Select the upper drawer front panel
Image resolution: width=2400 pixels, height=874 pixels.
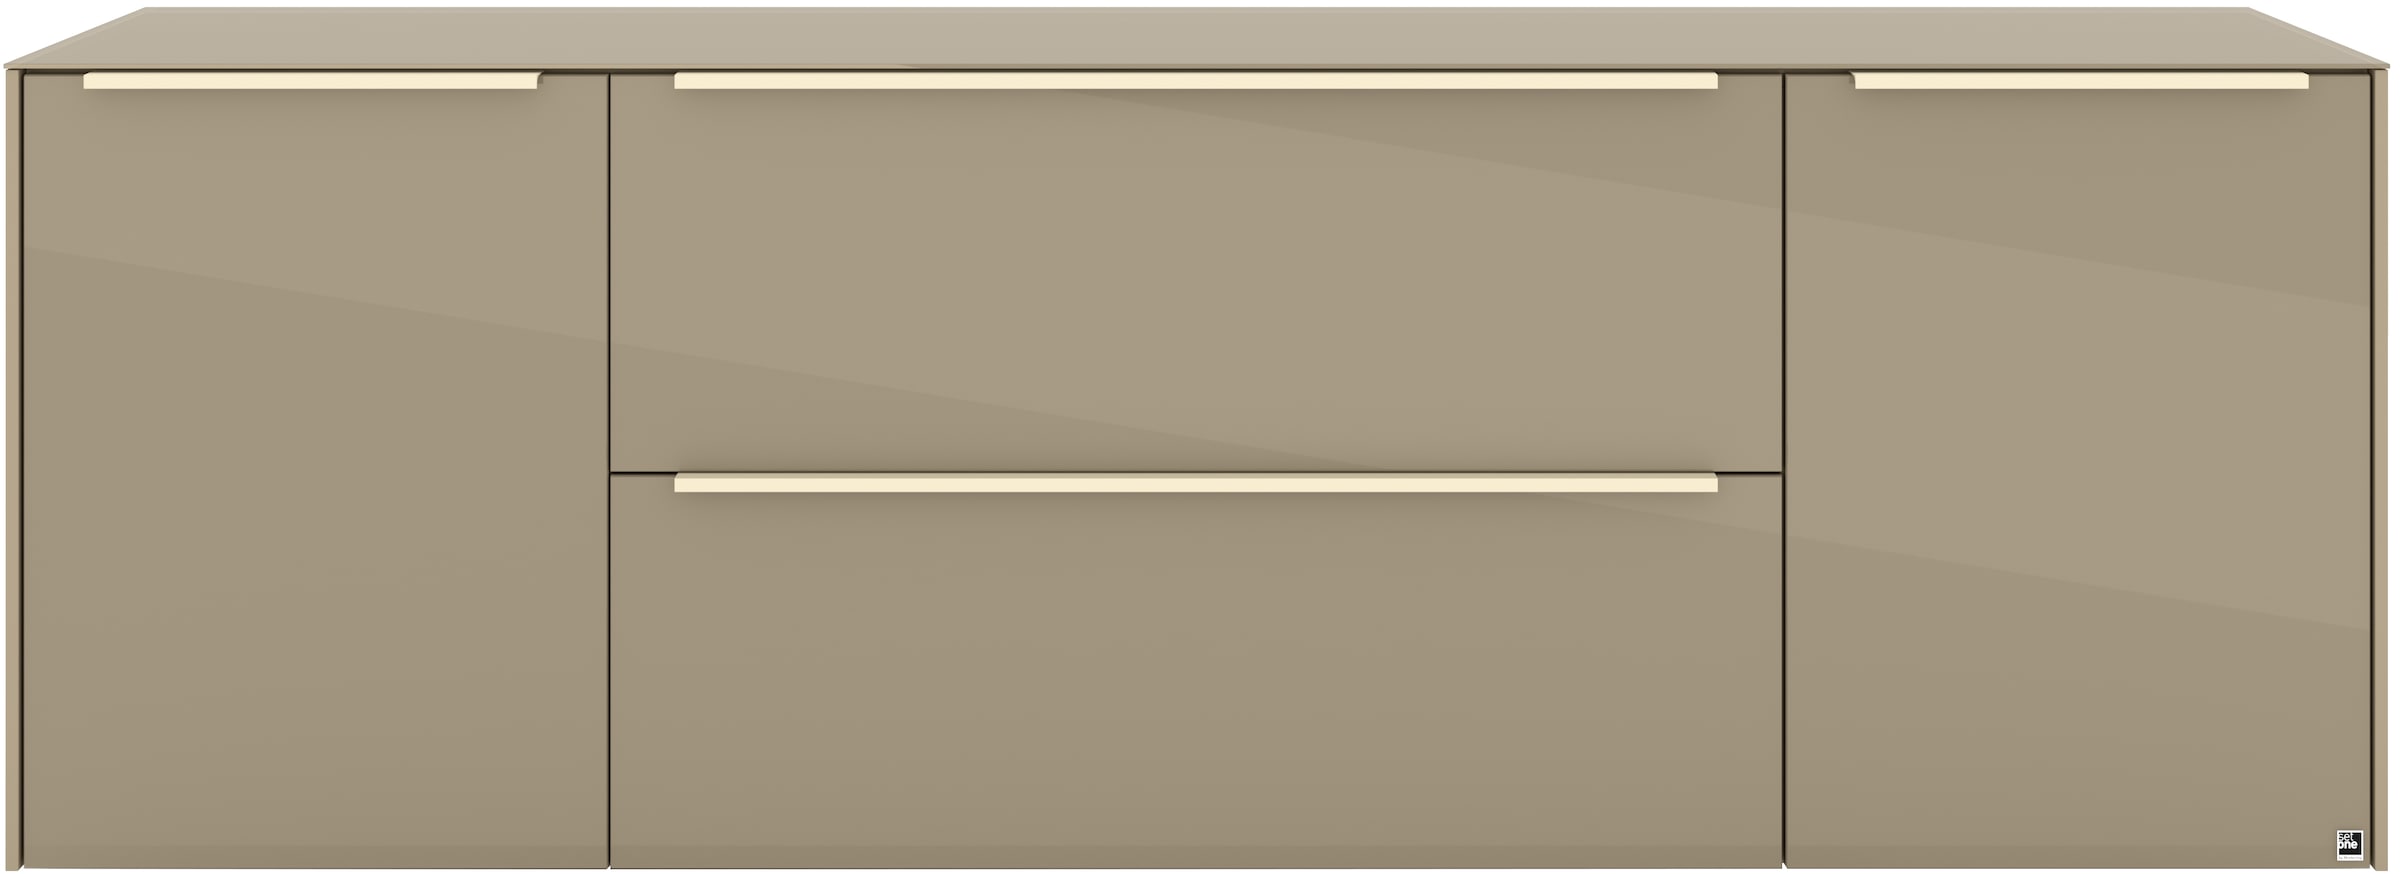tap(1196, 271)
